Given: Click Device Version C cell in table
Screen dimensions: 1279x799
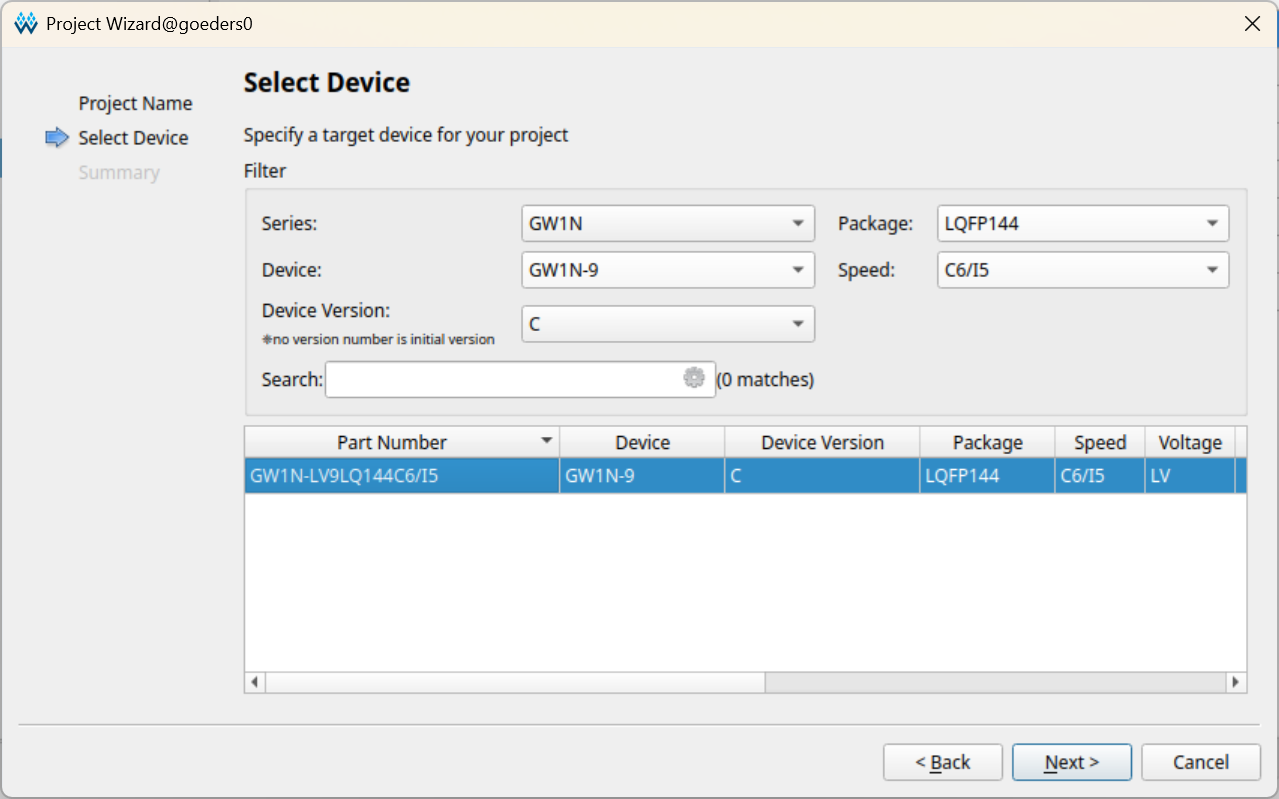Looking at the screenshot, I should click(x=822, y=476).
